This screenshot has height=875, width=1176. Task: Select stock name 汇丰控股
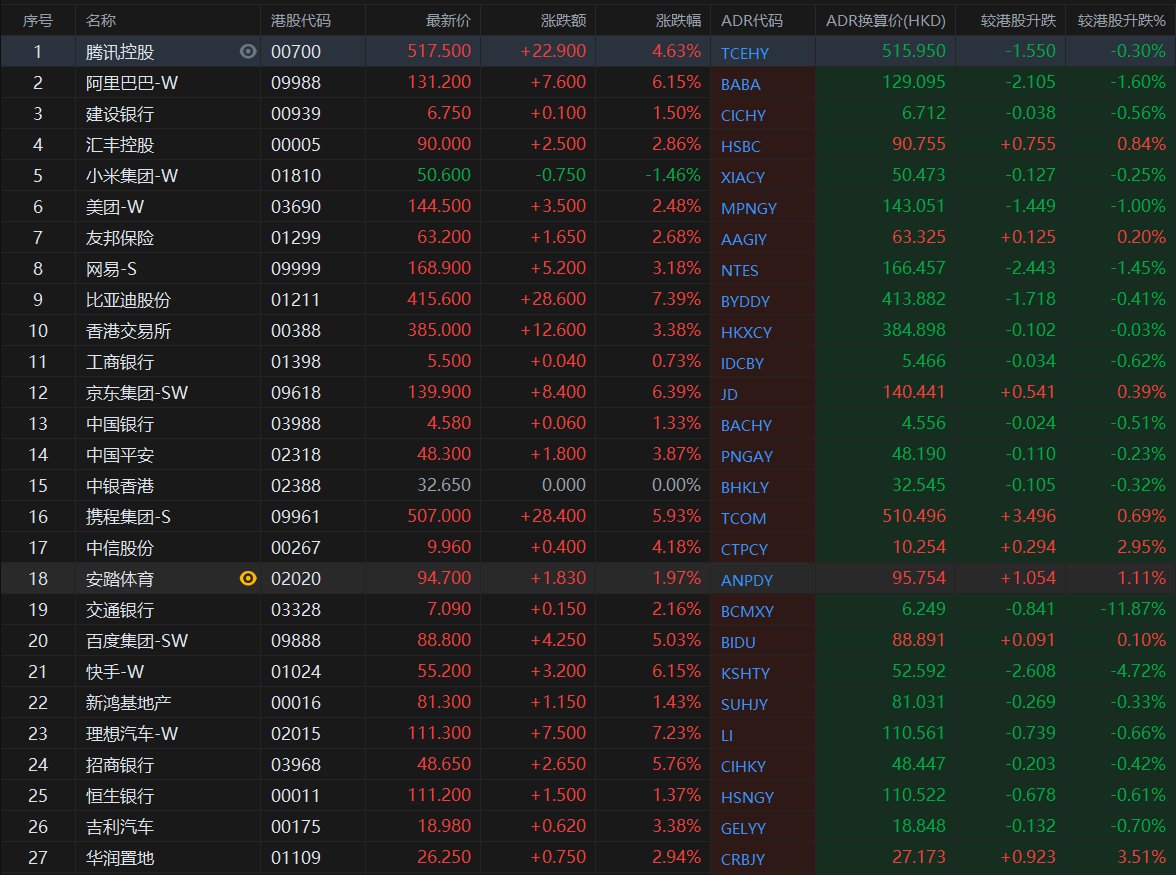point(120,145)
